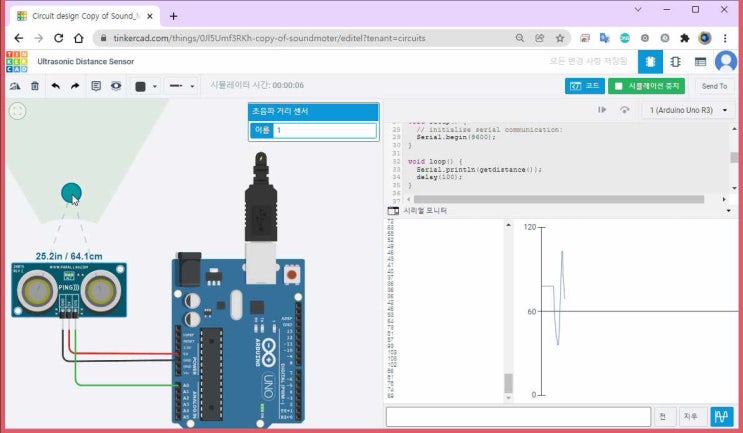Viewport: 743px width, 433px height.
Task: Select the ultrasonic PING sensor component
Action: coord(69,290)
